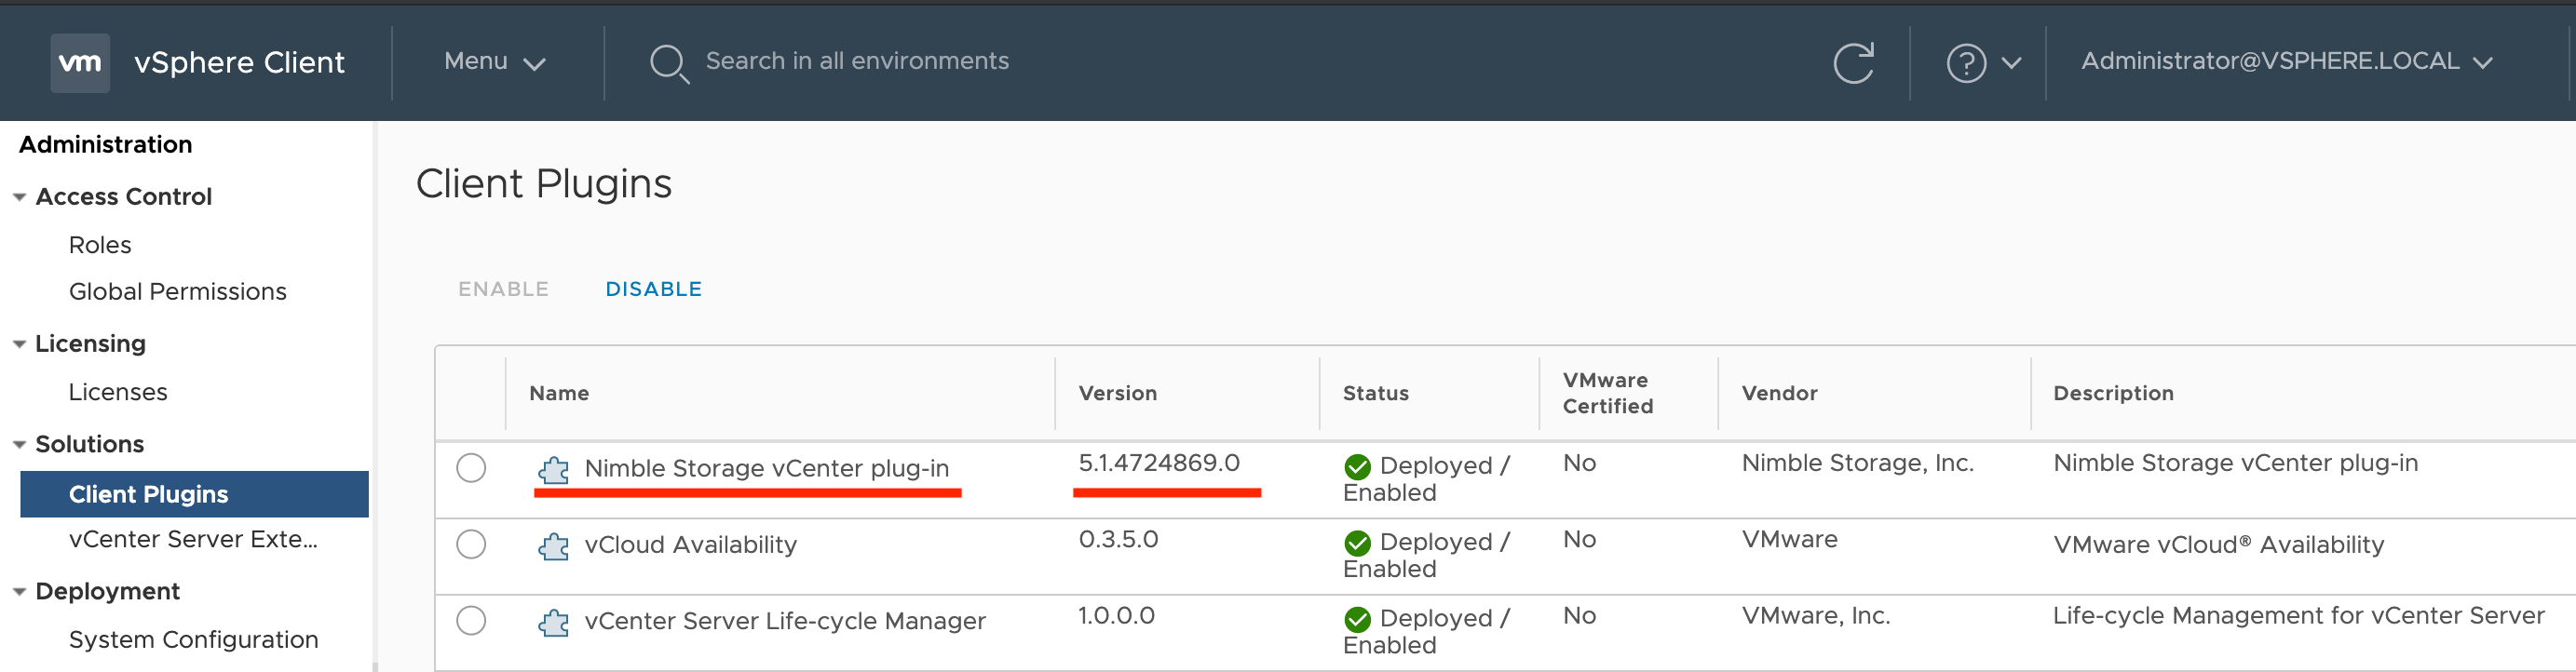Click the green status check for Nimble Storage
Image resolution: width=2576 pixels, height=672 pixels.
click(x=1357, y=466)
